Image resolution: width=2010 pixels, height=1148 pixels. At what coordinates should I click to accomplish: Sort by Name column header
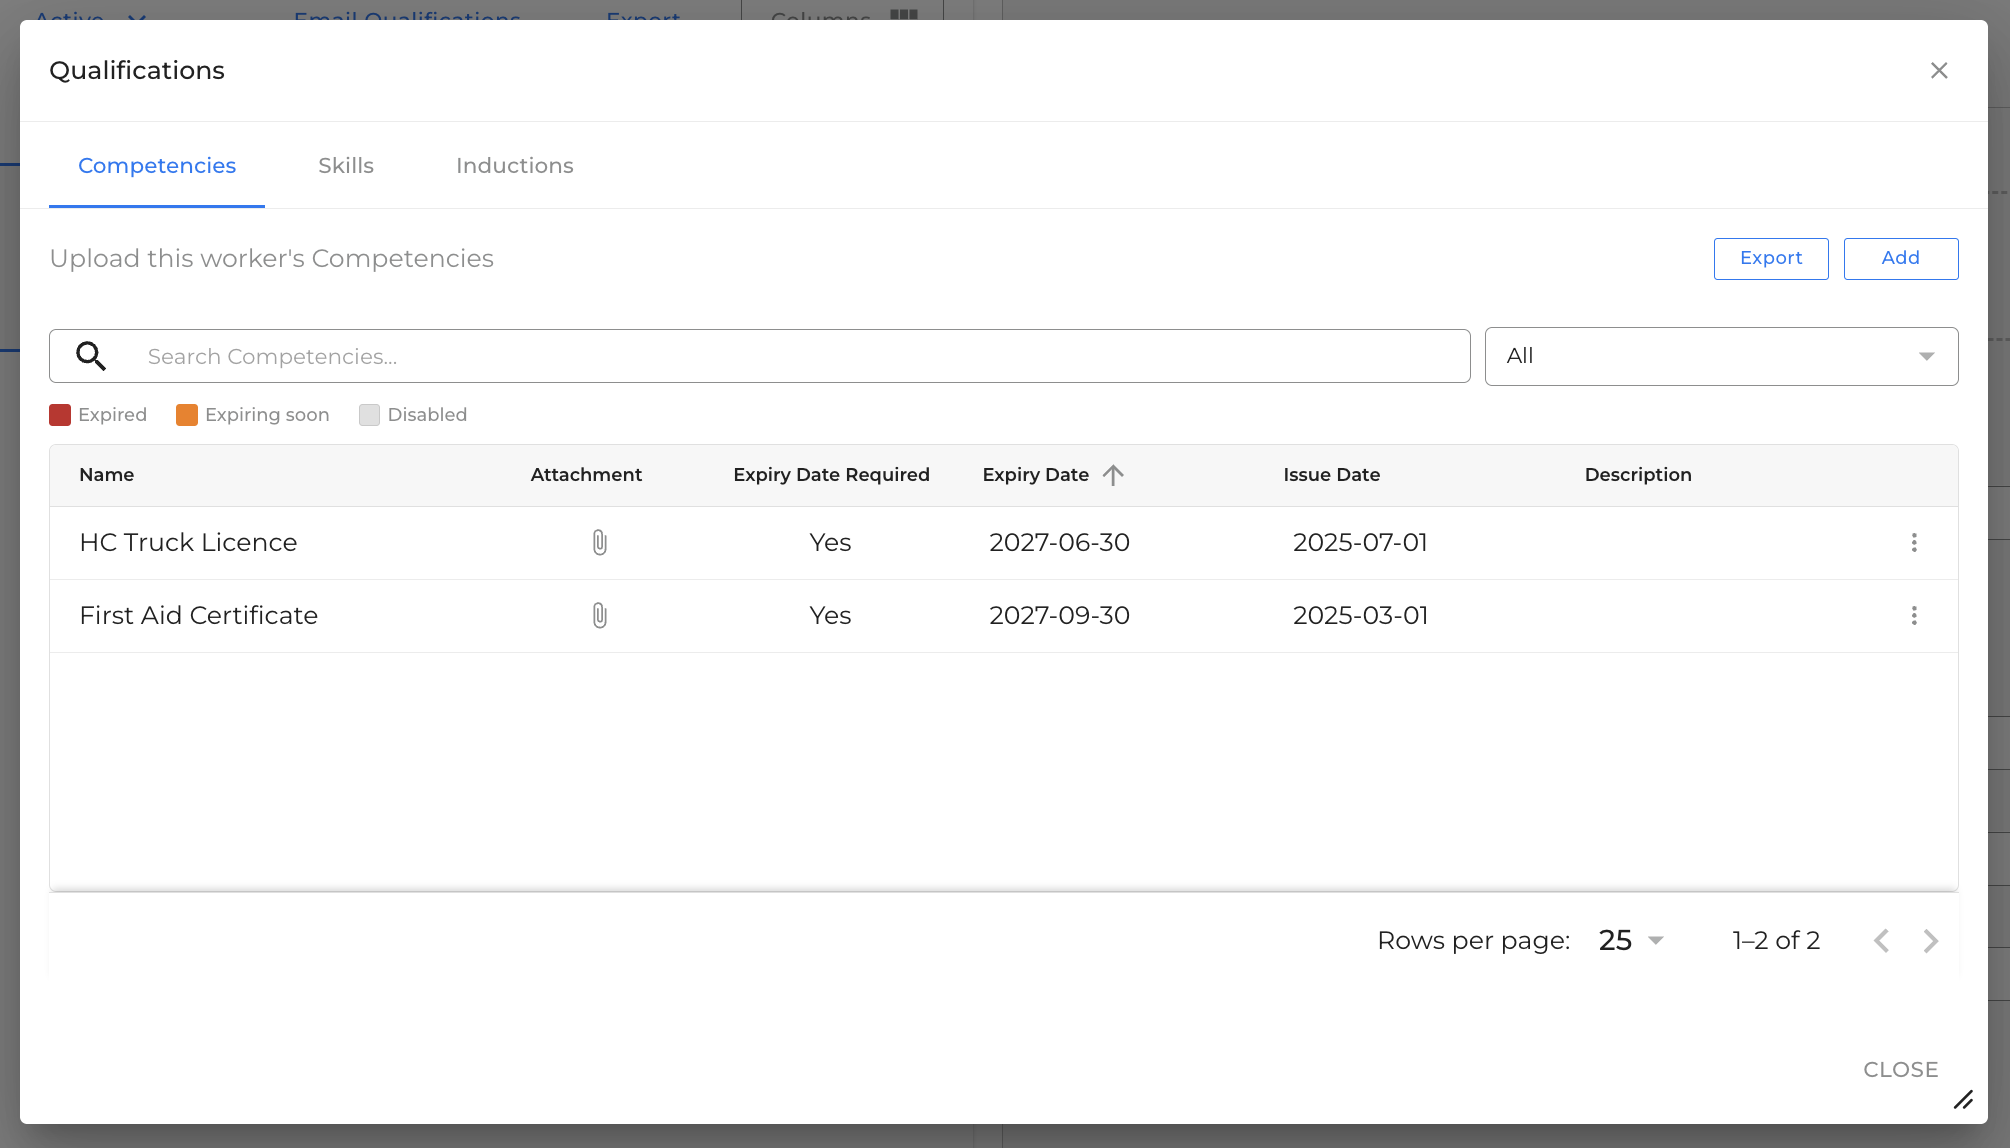tap(107, 475)
